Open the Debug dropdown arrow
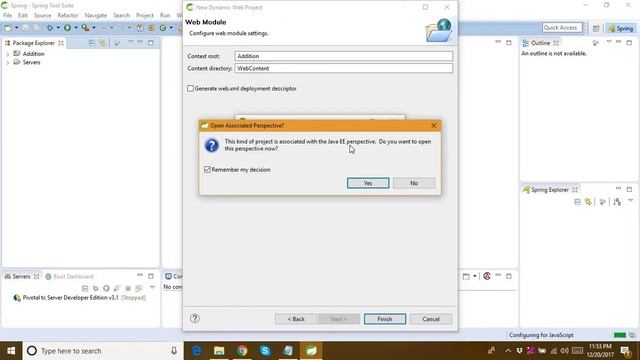Image resolution: width=640 pixels, height=360 pixels. (x=58, y=28)
